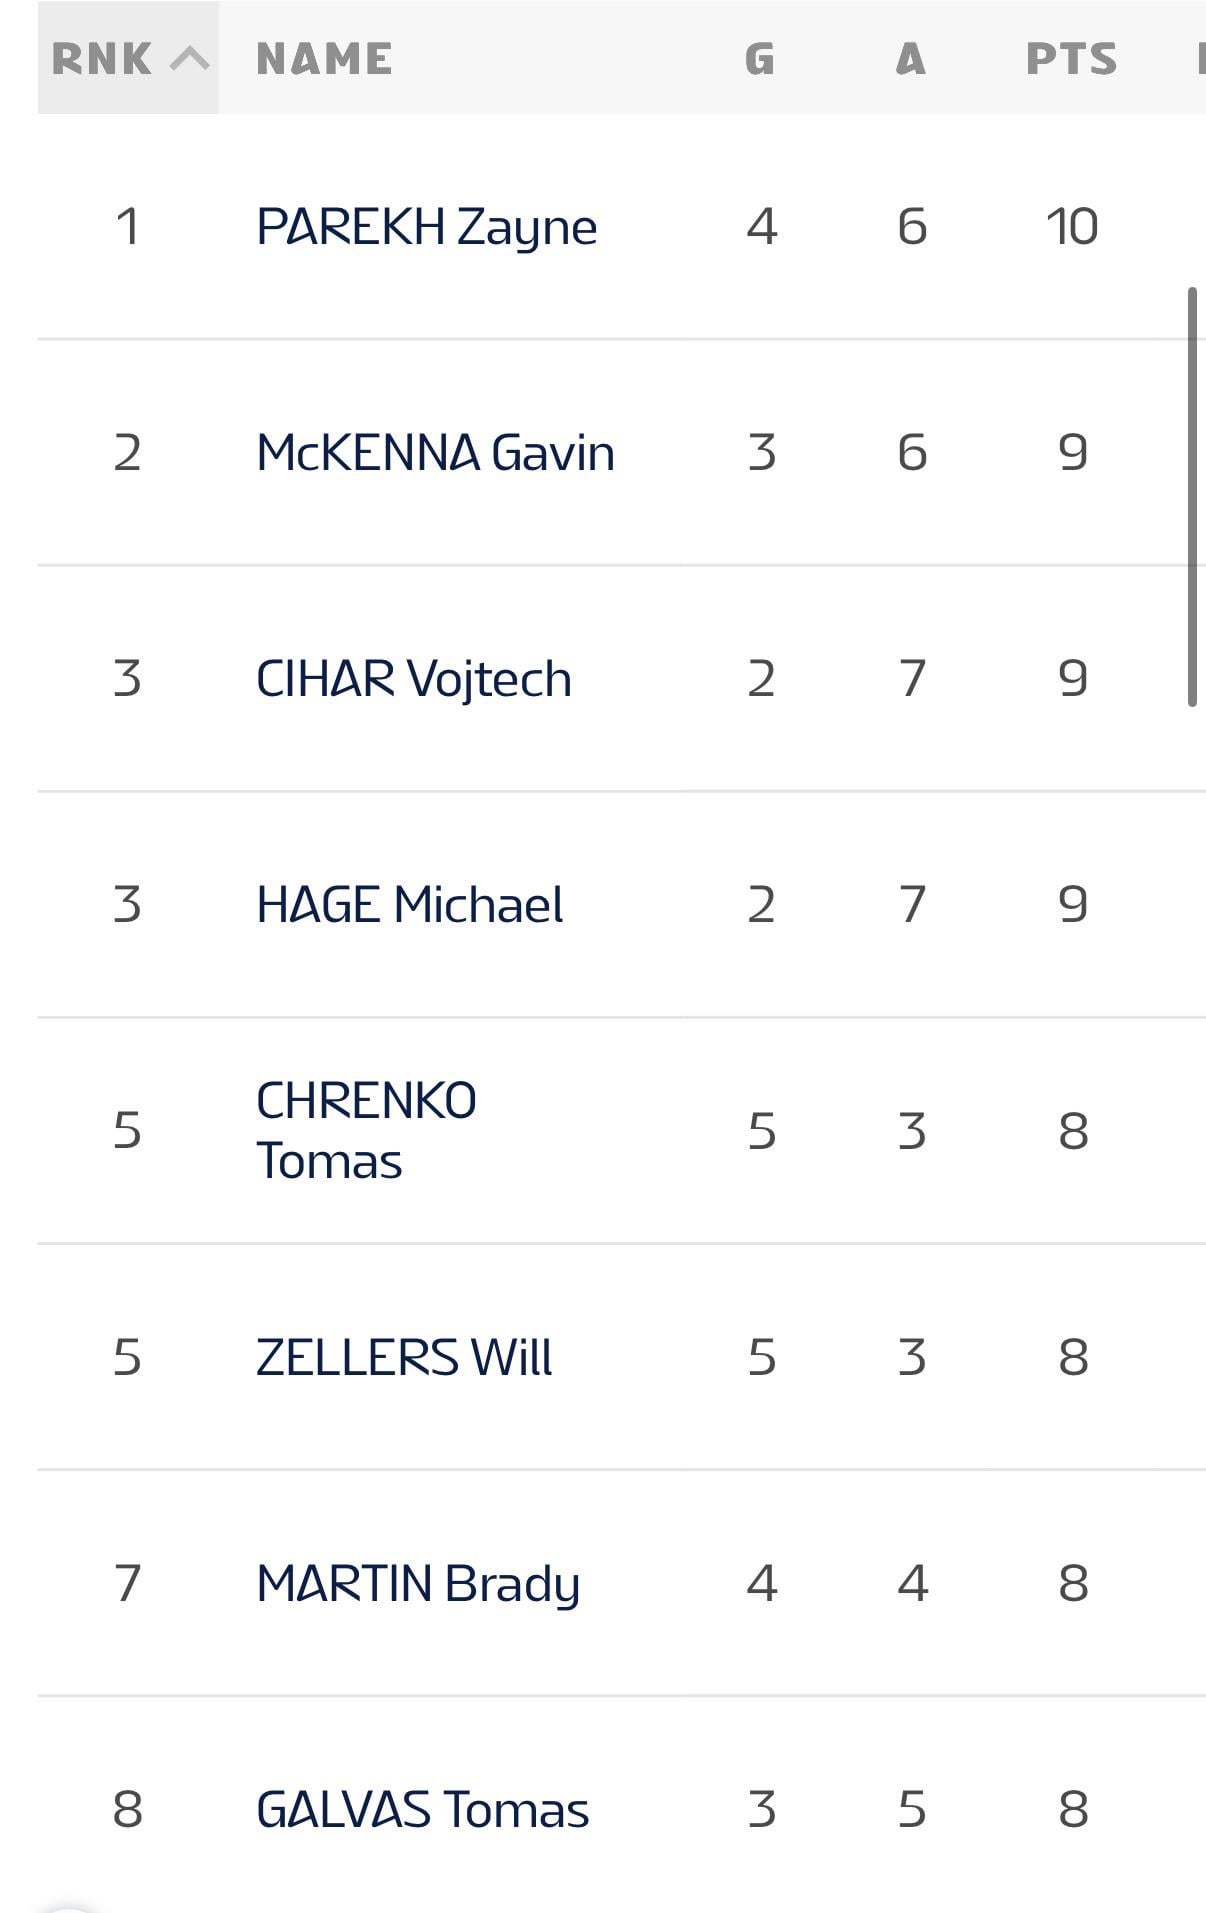The width and height of the screenshot is (1206, 1913).
Task: Open PAREKH Zayne player profile
Action: coord(426,227)
